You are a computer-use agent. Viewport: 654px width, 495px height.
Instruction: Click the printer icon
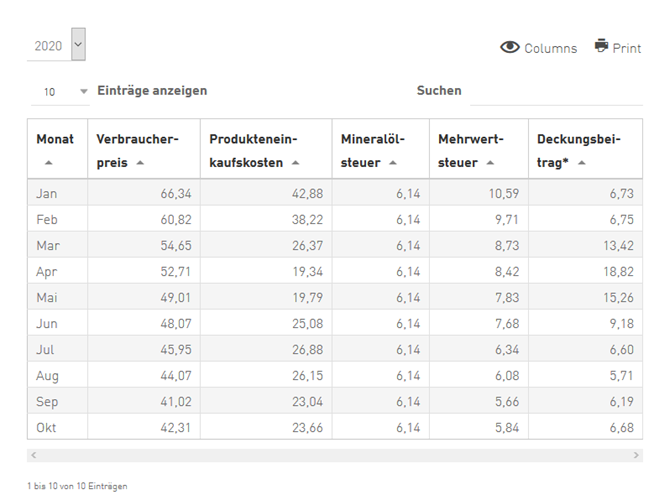[x=601, y=46]
